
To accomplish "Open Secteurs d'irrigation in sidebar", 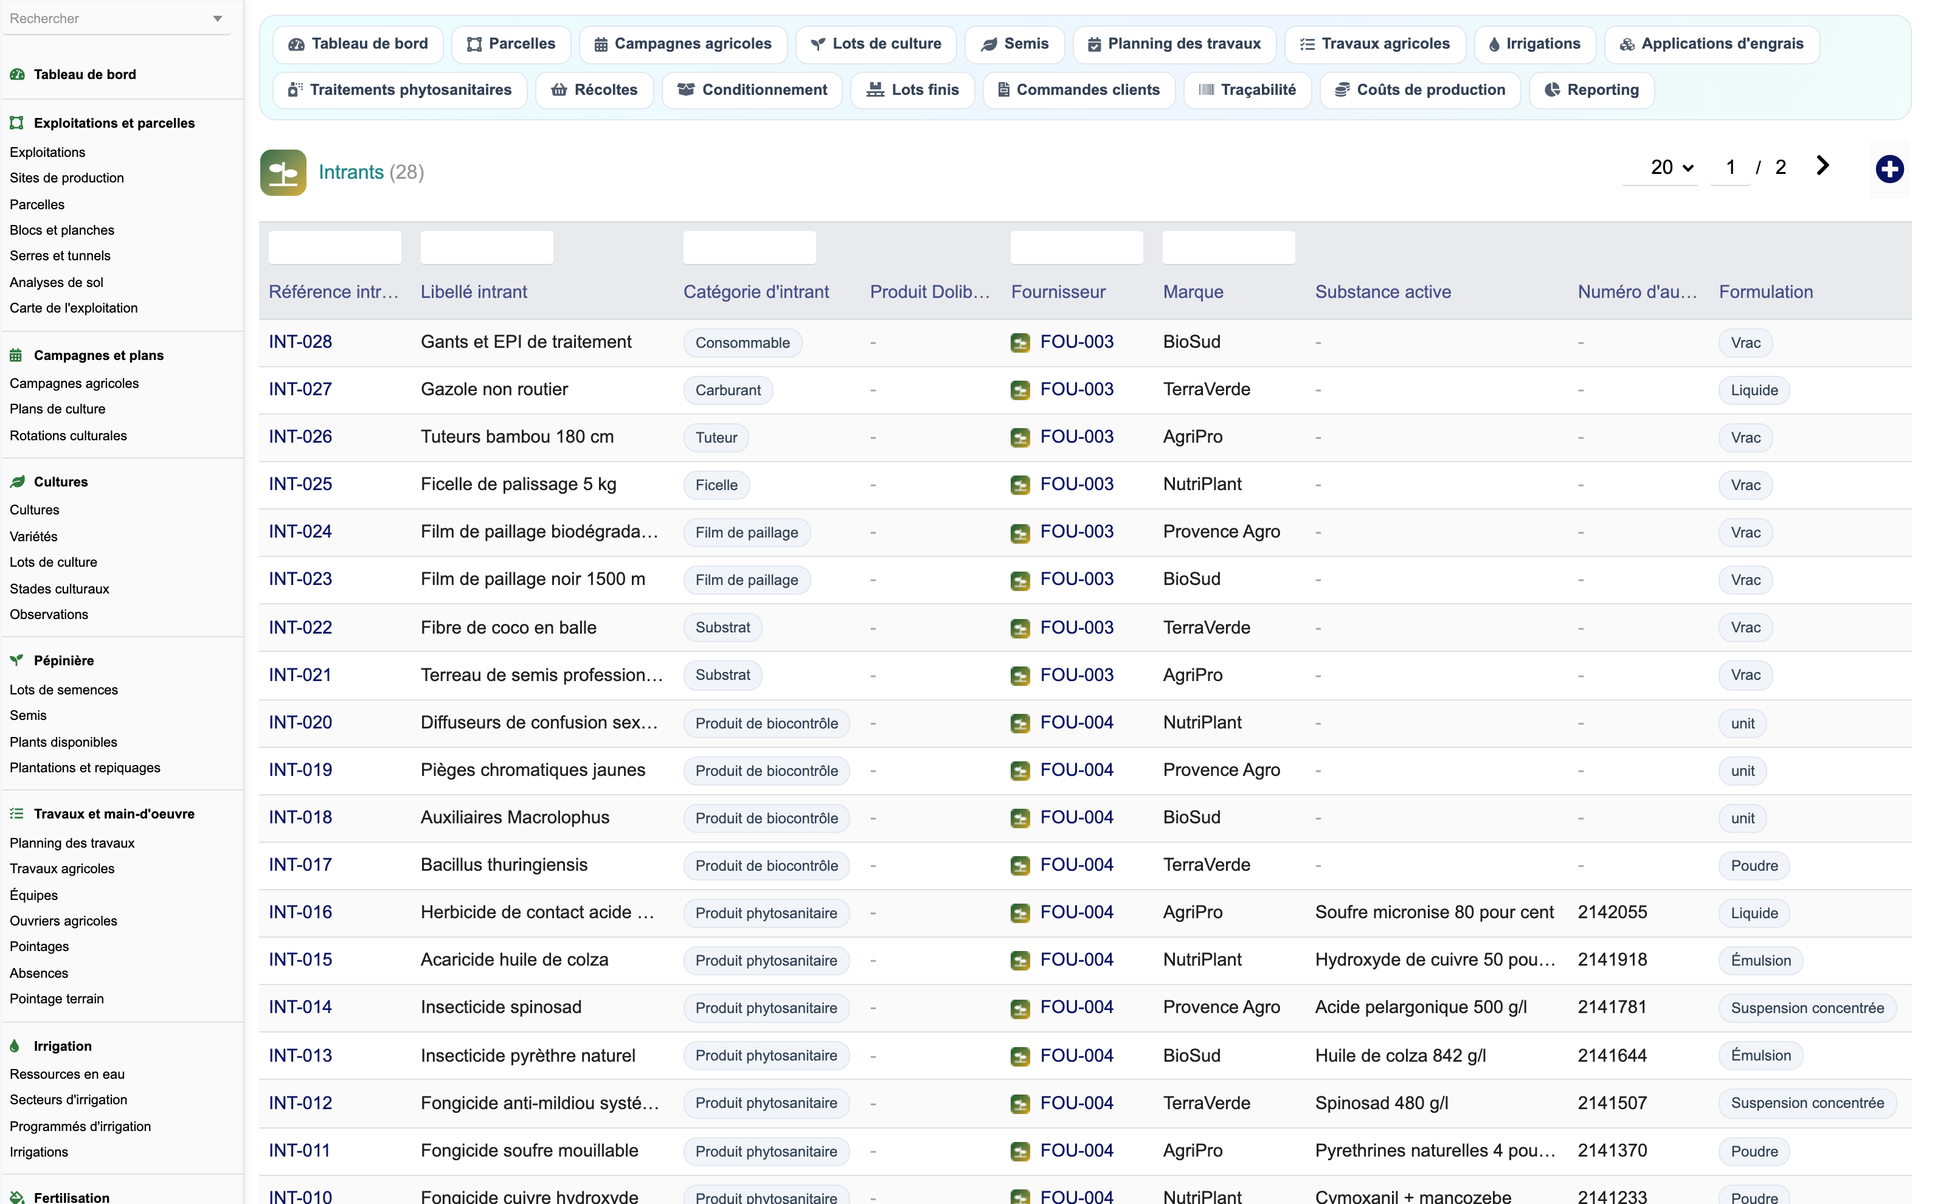I will pos(68,1100).
